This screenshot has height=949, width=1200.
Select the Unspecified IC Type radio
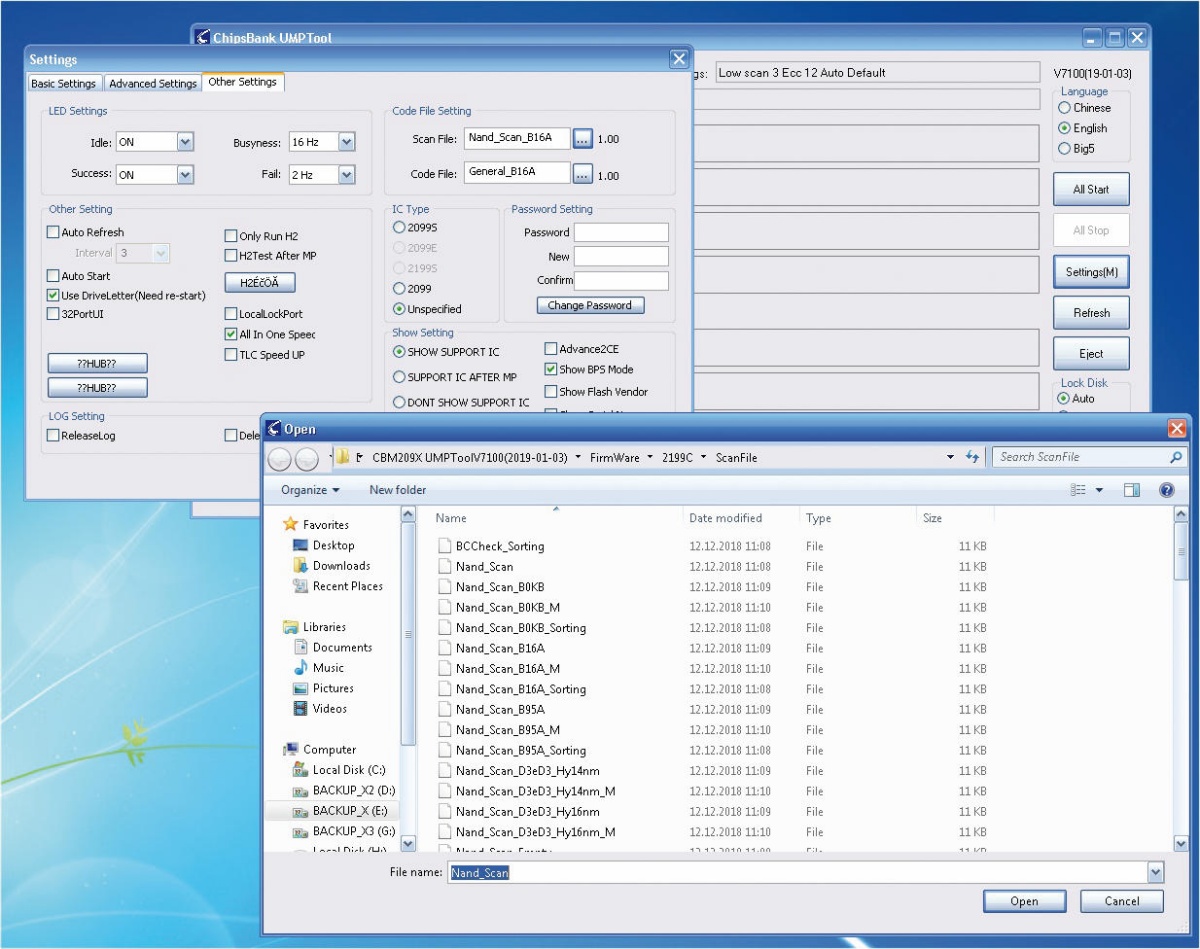[400, 309]
